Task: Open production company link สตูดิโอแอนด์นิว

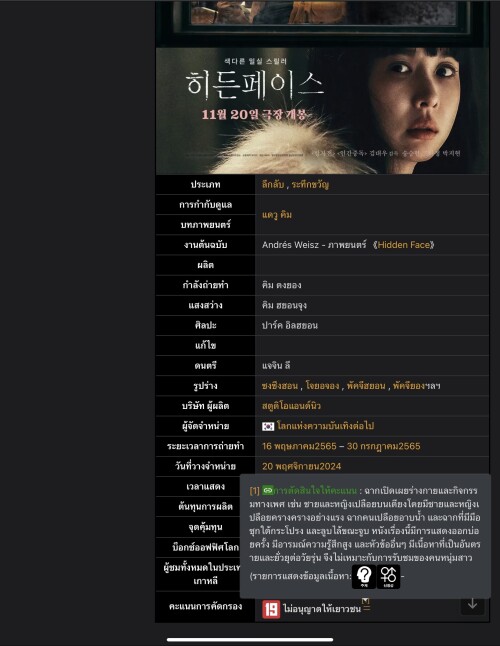Action: click(x=291, y=406)
